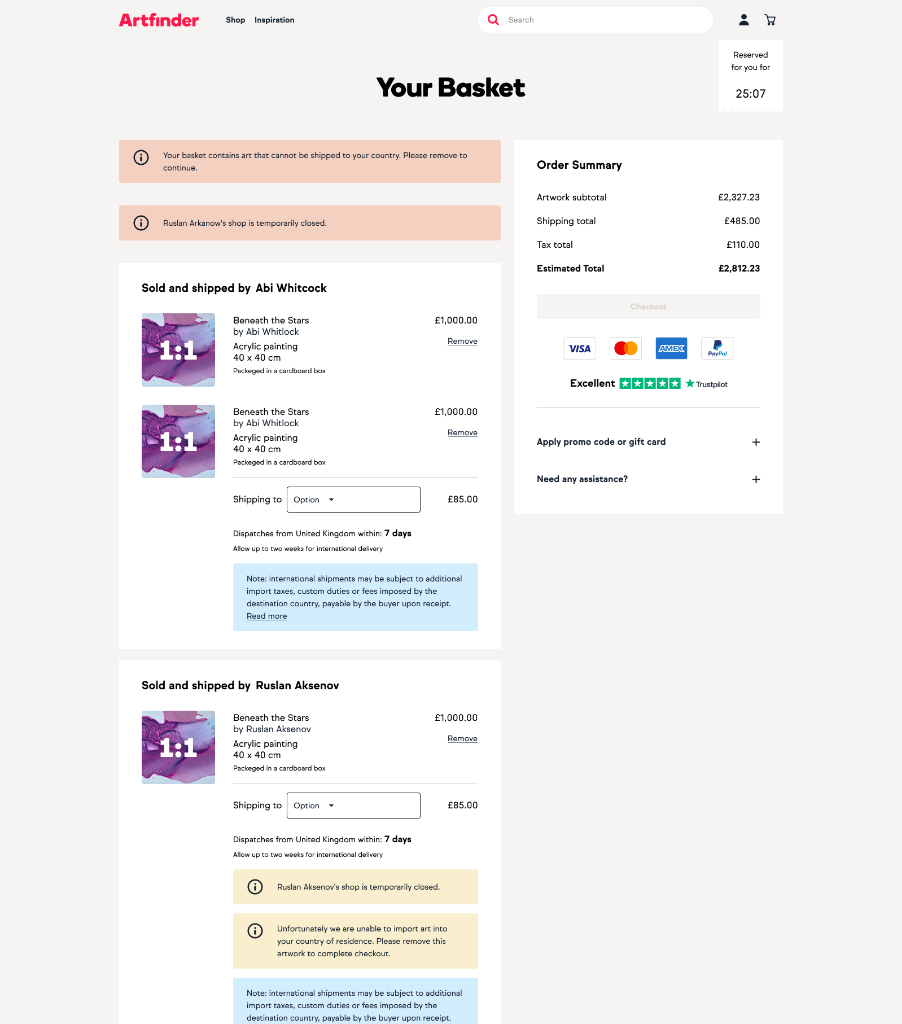The width and height of the screenshot is (902, 1024).
Task: Open the Inspiration menu
Action: 274,20
